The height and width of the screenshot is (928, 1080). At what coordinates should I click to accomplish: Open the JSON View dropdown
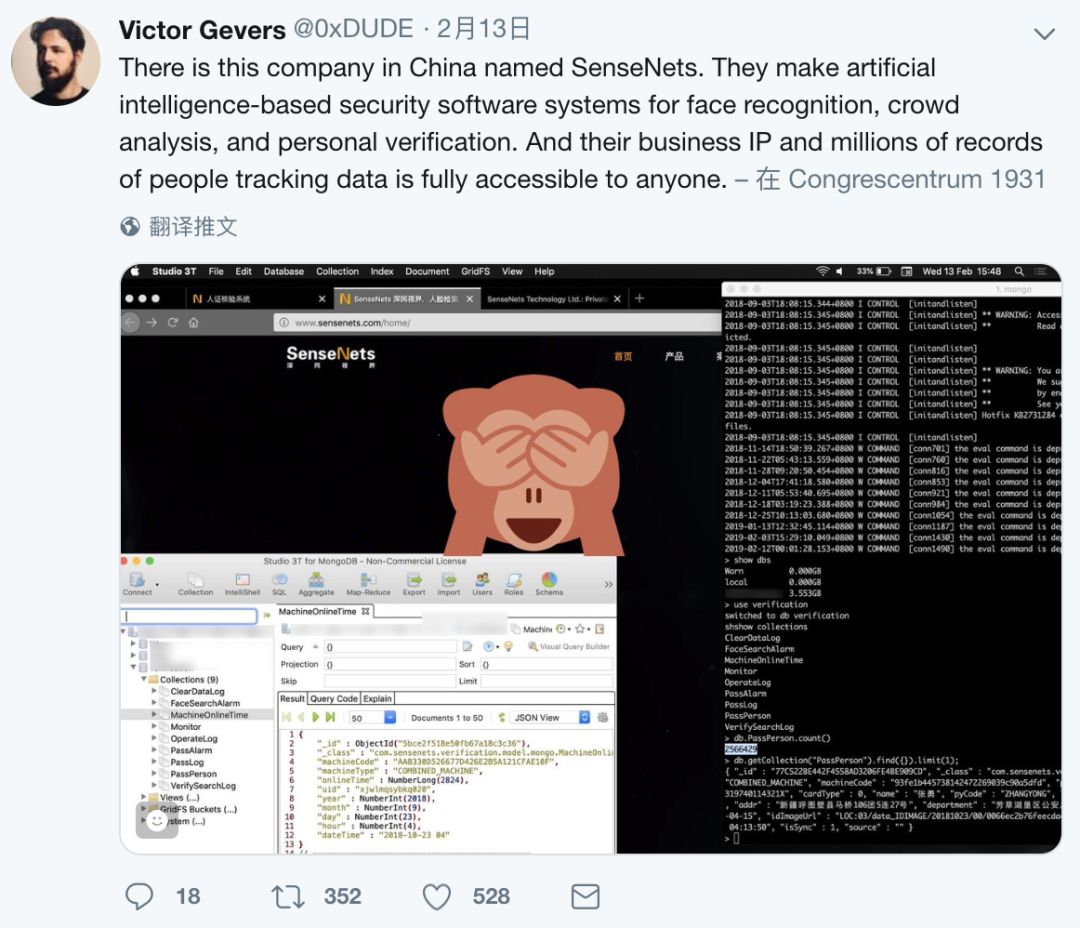click(550, 717)
